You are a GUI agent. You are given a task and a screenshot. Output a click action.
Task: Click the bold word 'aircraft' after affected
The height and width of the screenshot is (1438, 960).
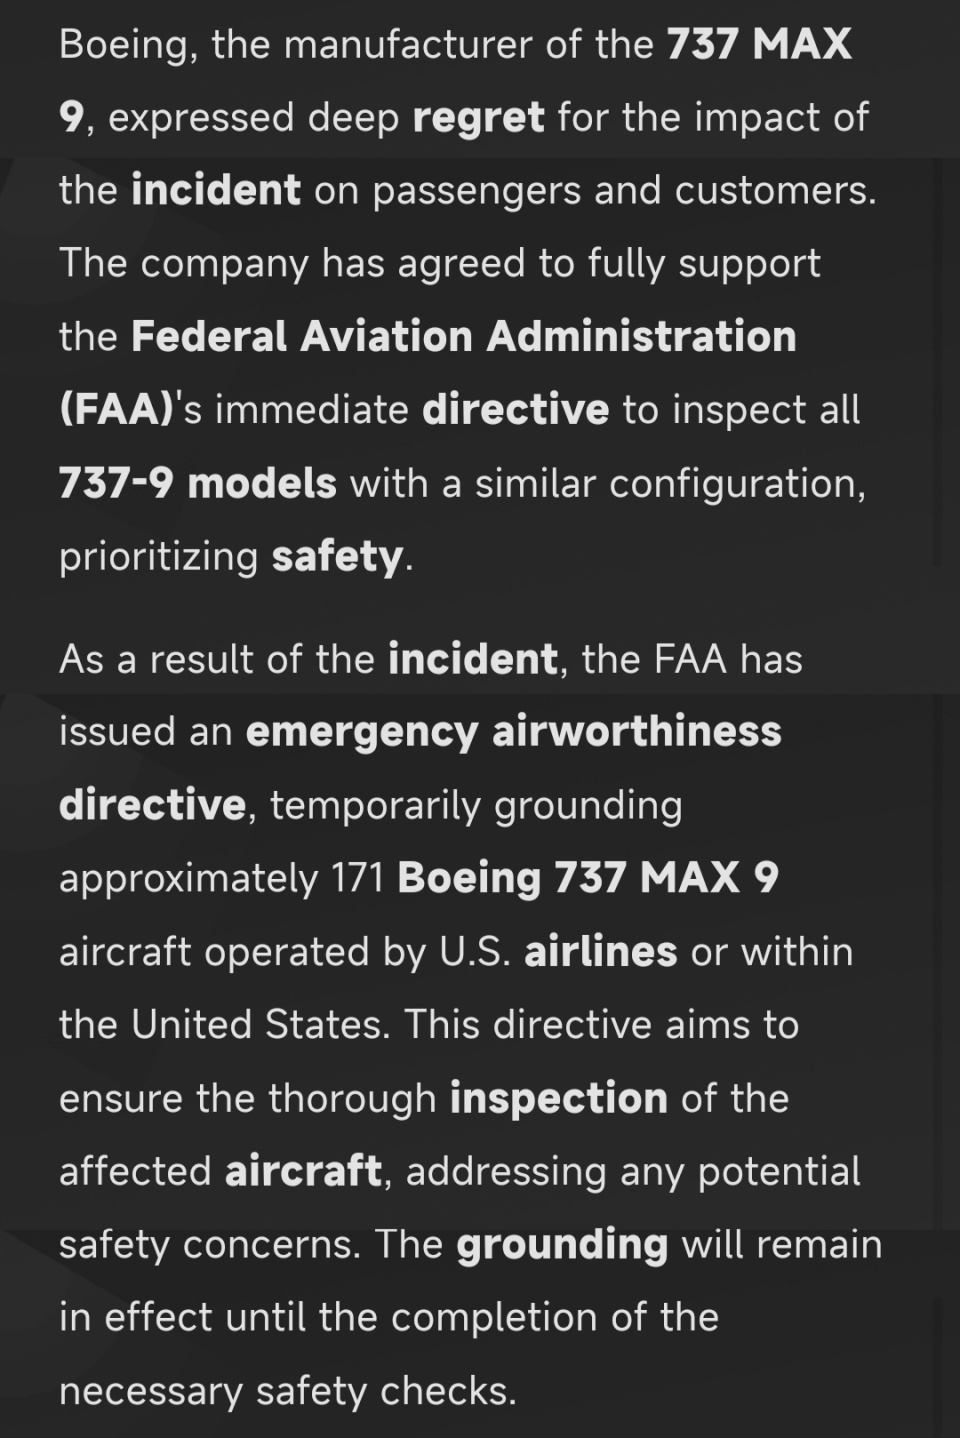click(304, 1171)
